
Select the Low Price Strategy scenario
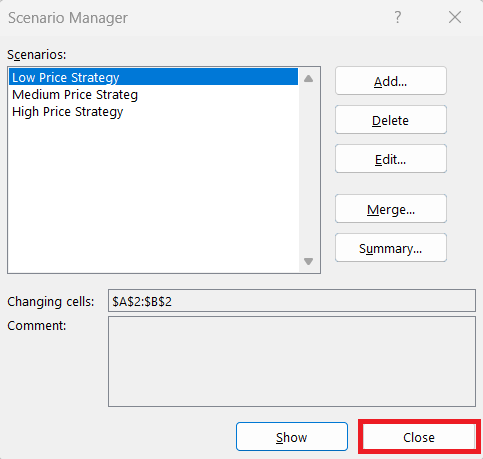[x=153, y=77]
